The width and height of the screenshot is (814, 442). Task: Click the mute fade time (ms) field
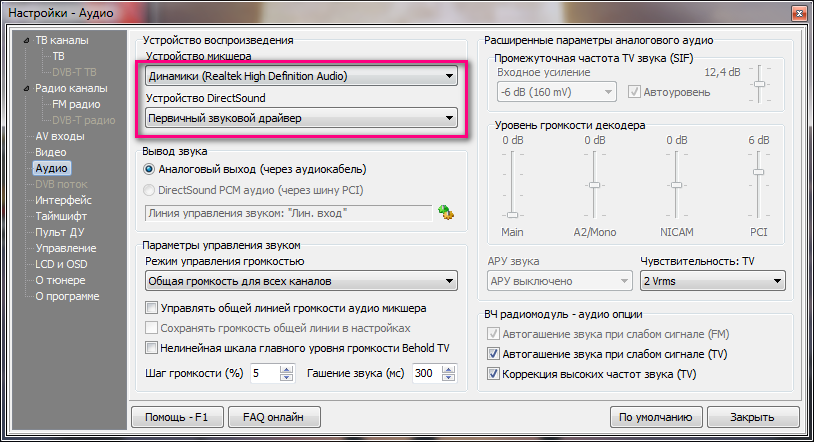tap(425, 373)
